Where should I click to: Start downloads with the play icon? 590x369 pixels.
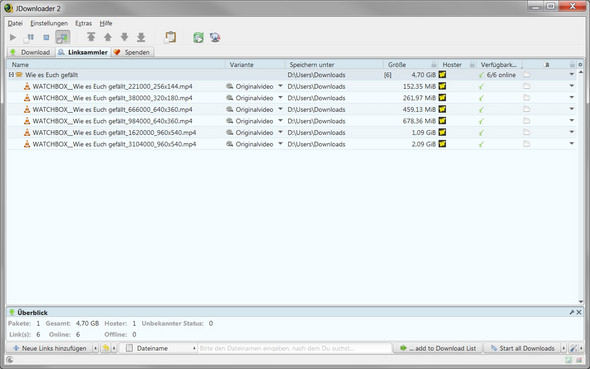pyautogui.click(x=13, y=37)
